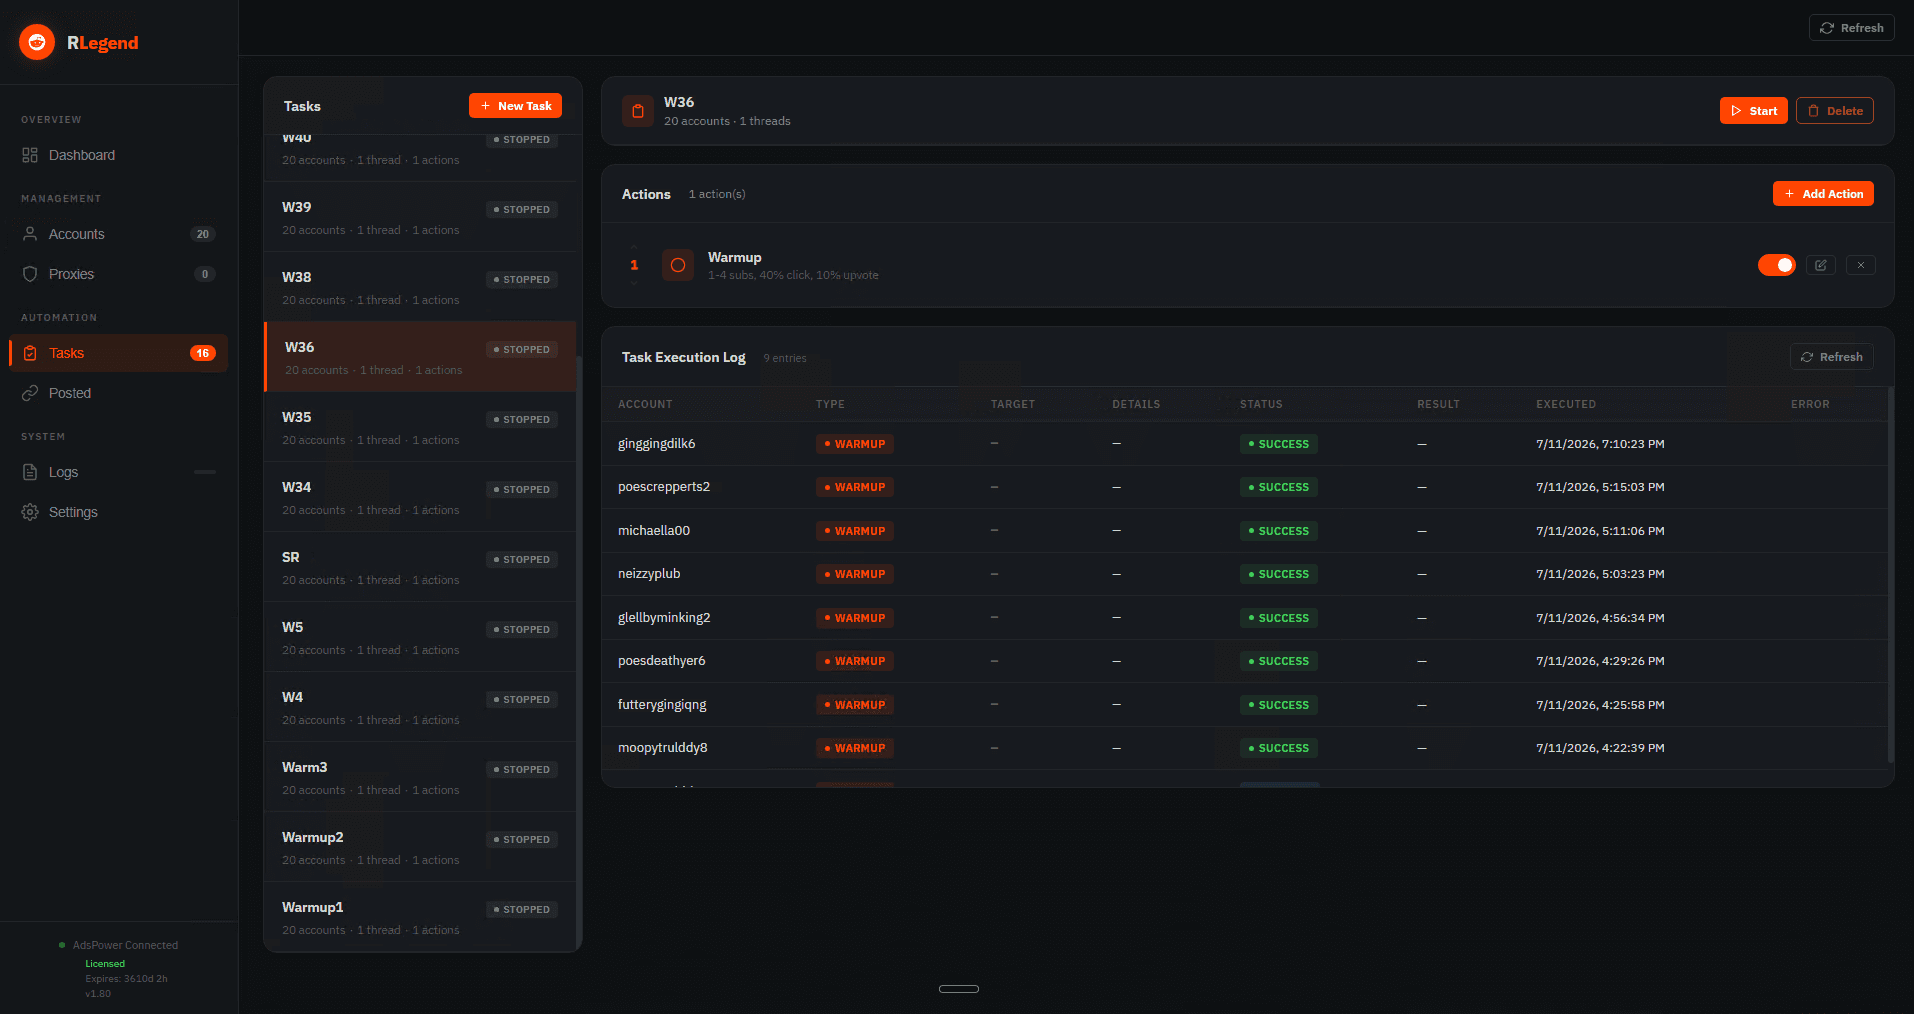Click timestamp 7/11/2026, 5:03:23 PM

(x=1600, y=574)
